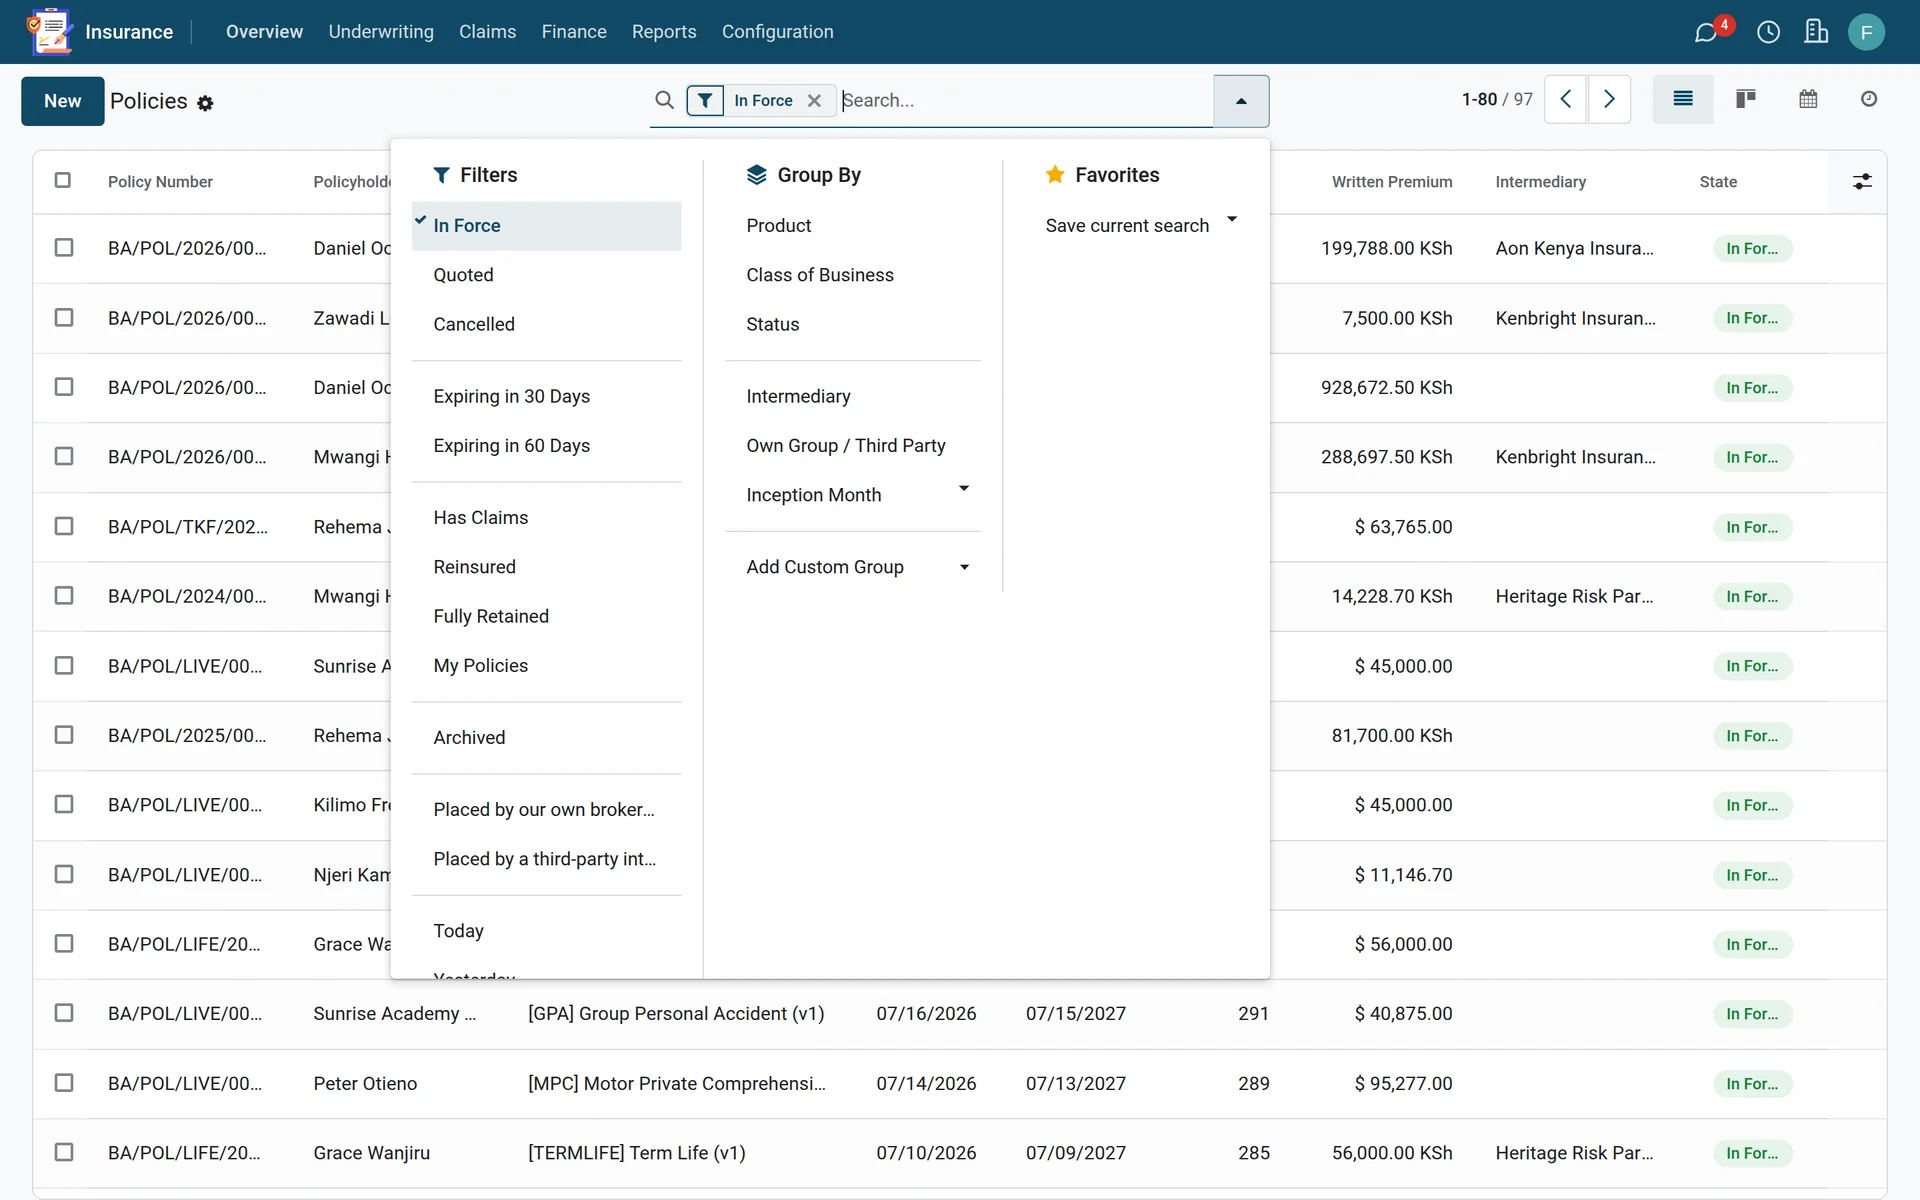Viewport: 1920px width, 1200px height.
Task: Apply Expiring in 30 Days filter
Action: tap(546, 396)
